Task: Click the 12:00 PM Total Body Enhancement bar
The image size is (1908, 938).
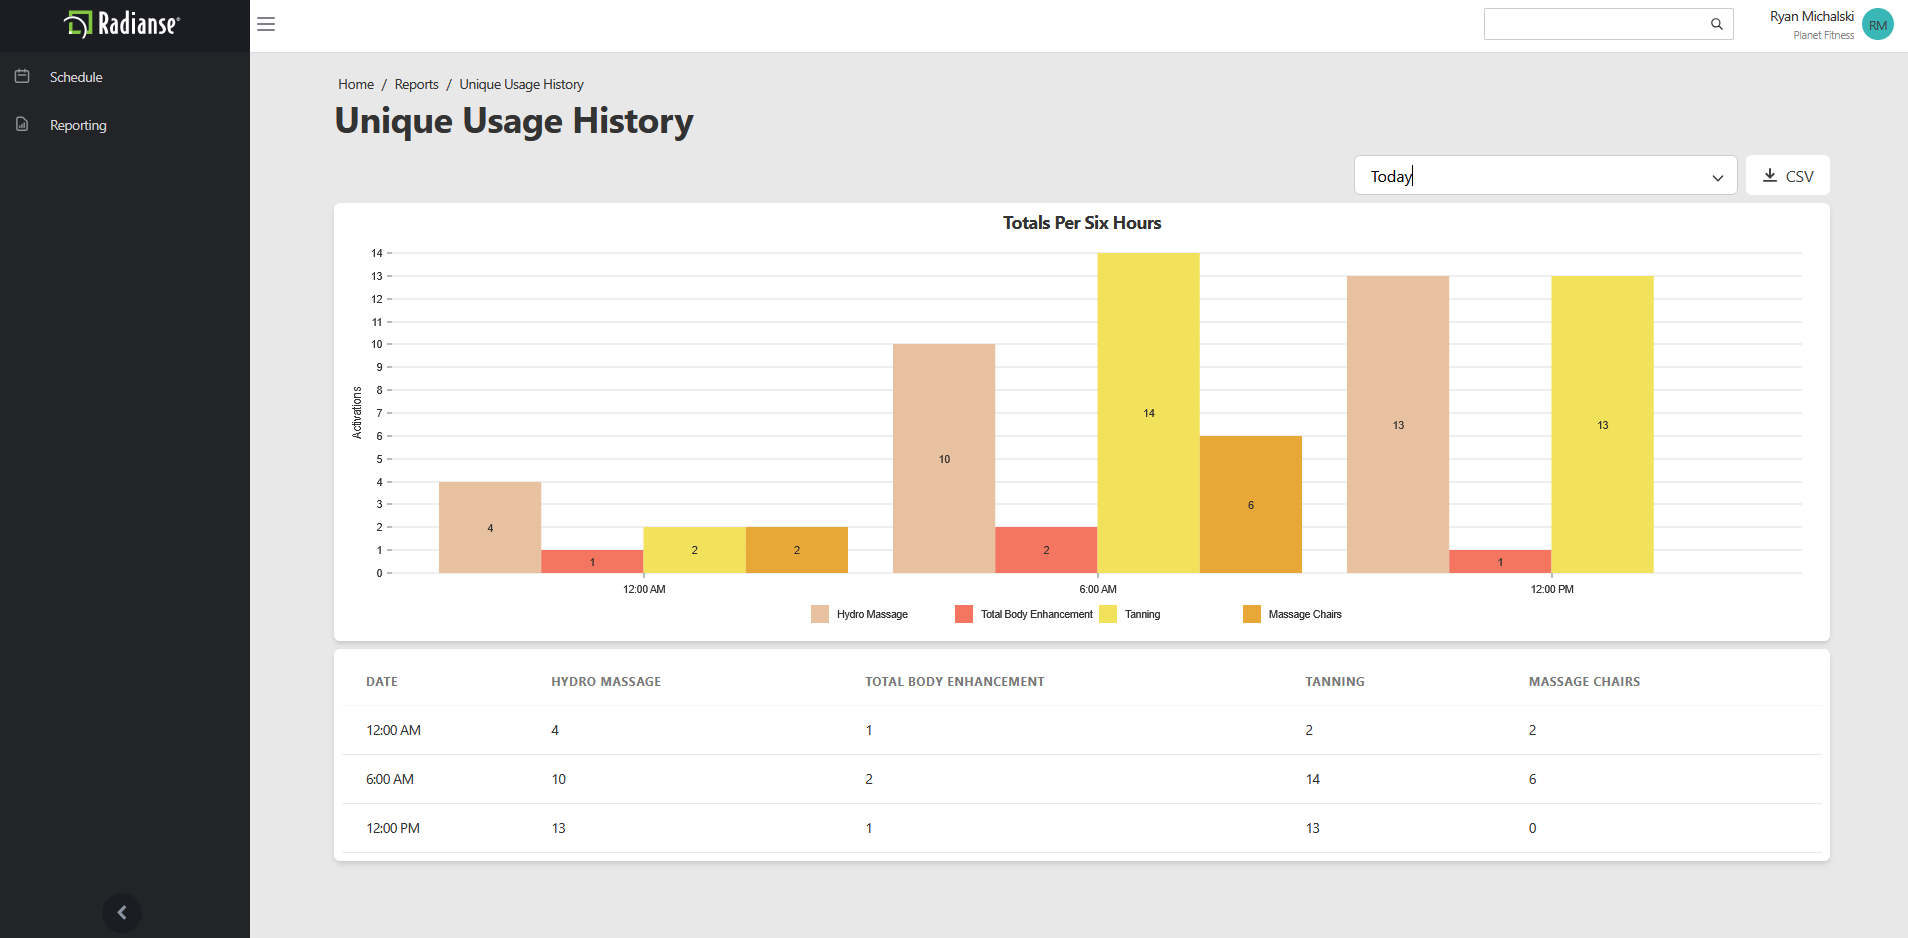Action: (x=1500, y=562)
